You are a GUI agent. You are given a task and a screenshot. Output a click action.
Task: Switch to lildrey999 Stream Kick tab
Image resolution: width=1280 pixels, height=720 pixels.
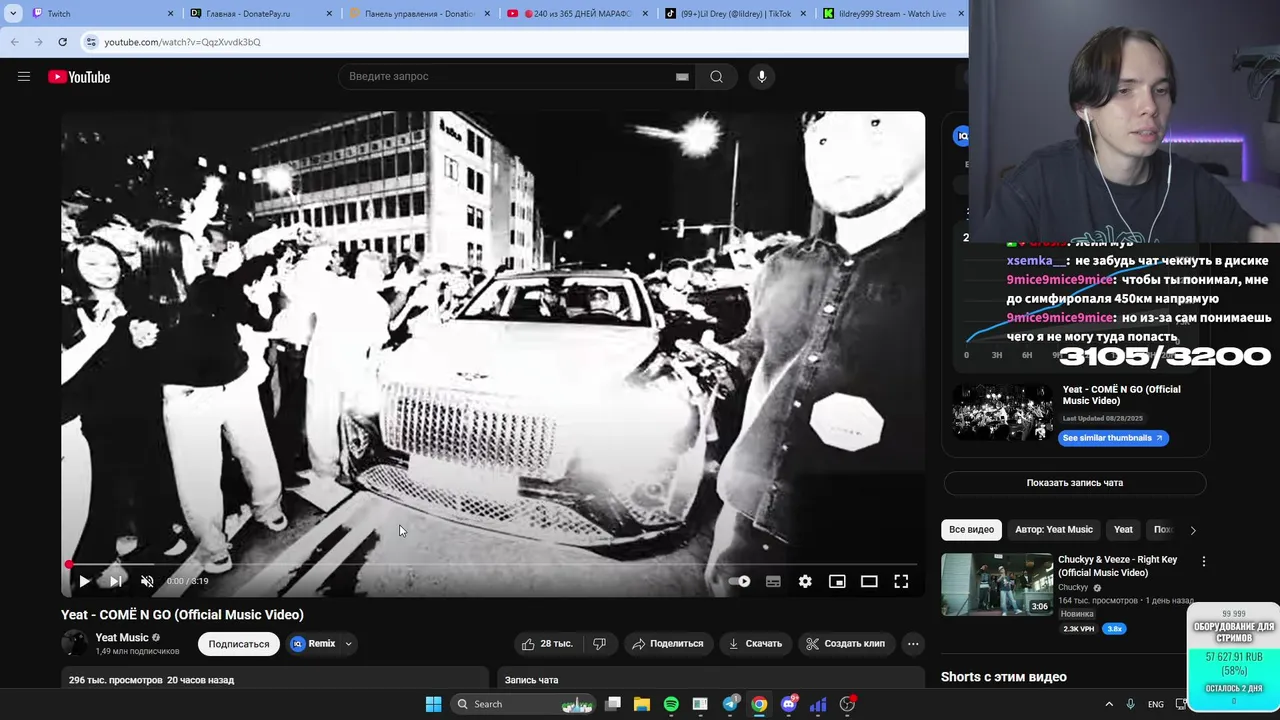click(x=892, y=14)
